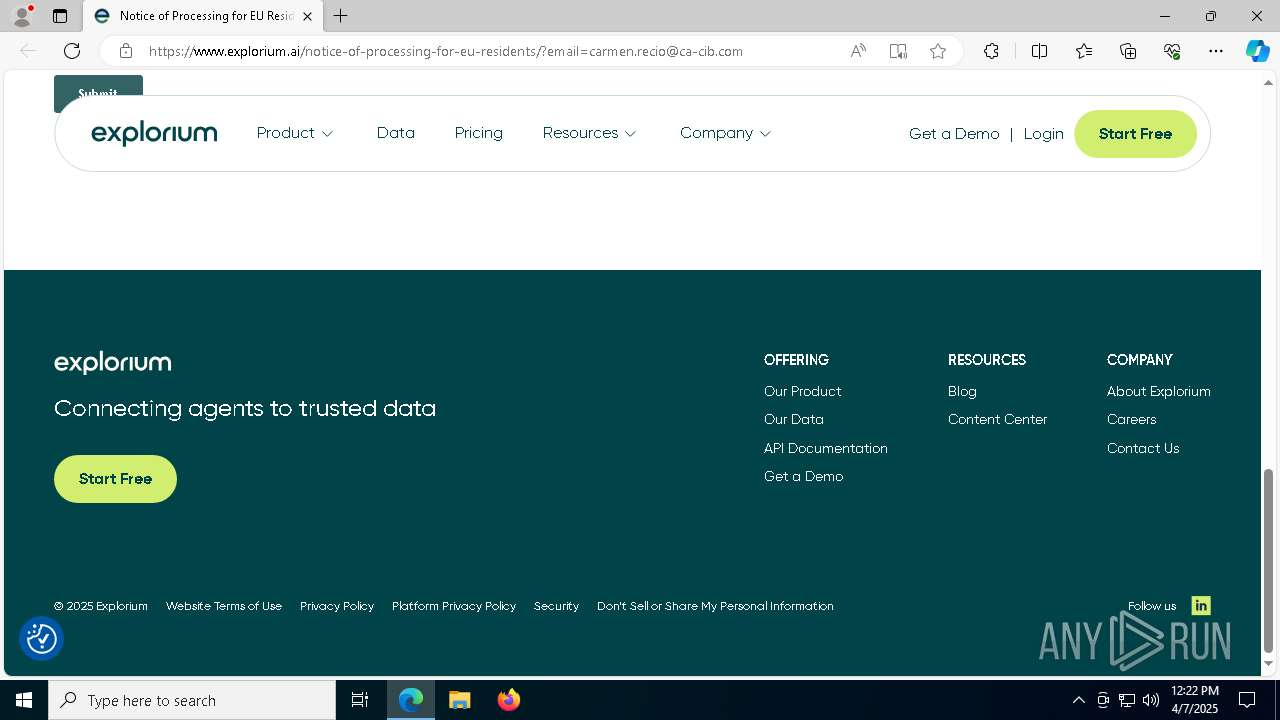Click the page vertical scrollbar thumb
The image size is (1280, 720).
[x=1269, y=560]
